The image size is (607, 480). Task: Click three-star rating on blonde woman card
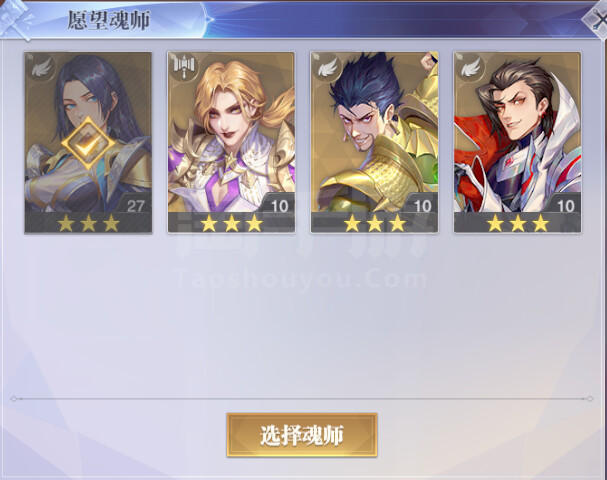click(231, 223)
